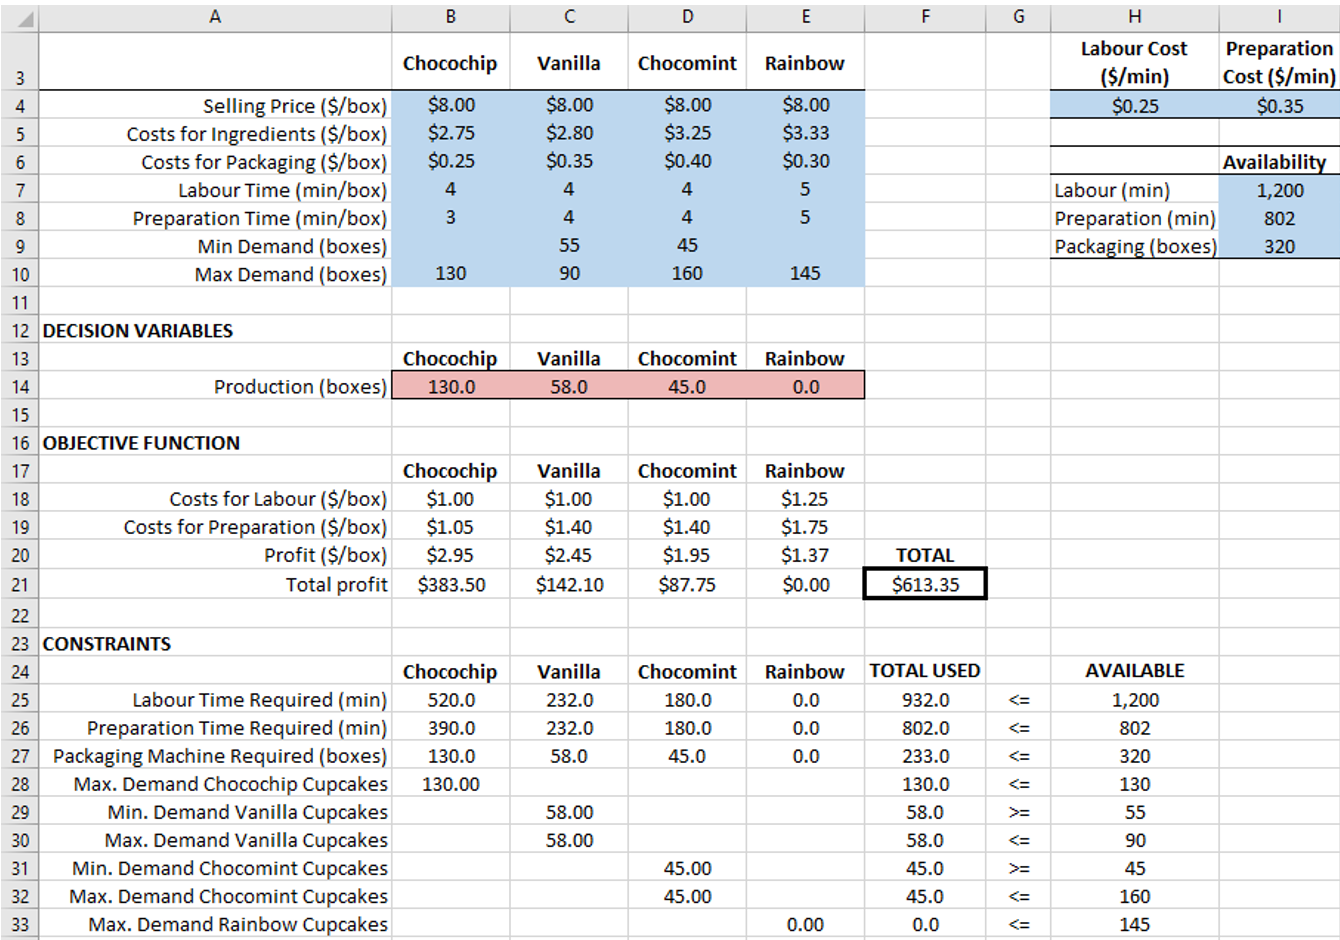The width and height of the screenshot is (1340, 940).
Task: Click Vanilla ingredients cost $2.80
Action: pyautogui.click(x=569, y=133)
